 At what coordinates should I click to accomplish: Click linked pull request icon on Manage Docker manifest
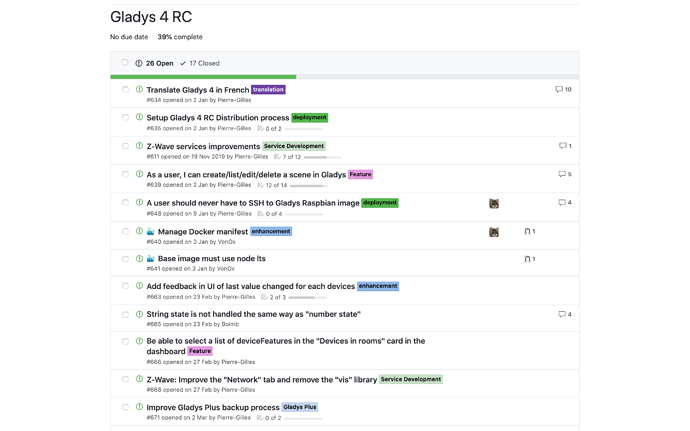527,231
